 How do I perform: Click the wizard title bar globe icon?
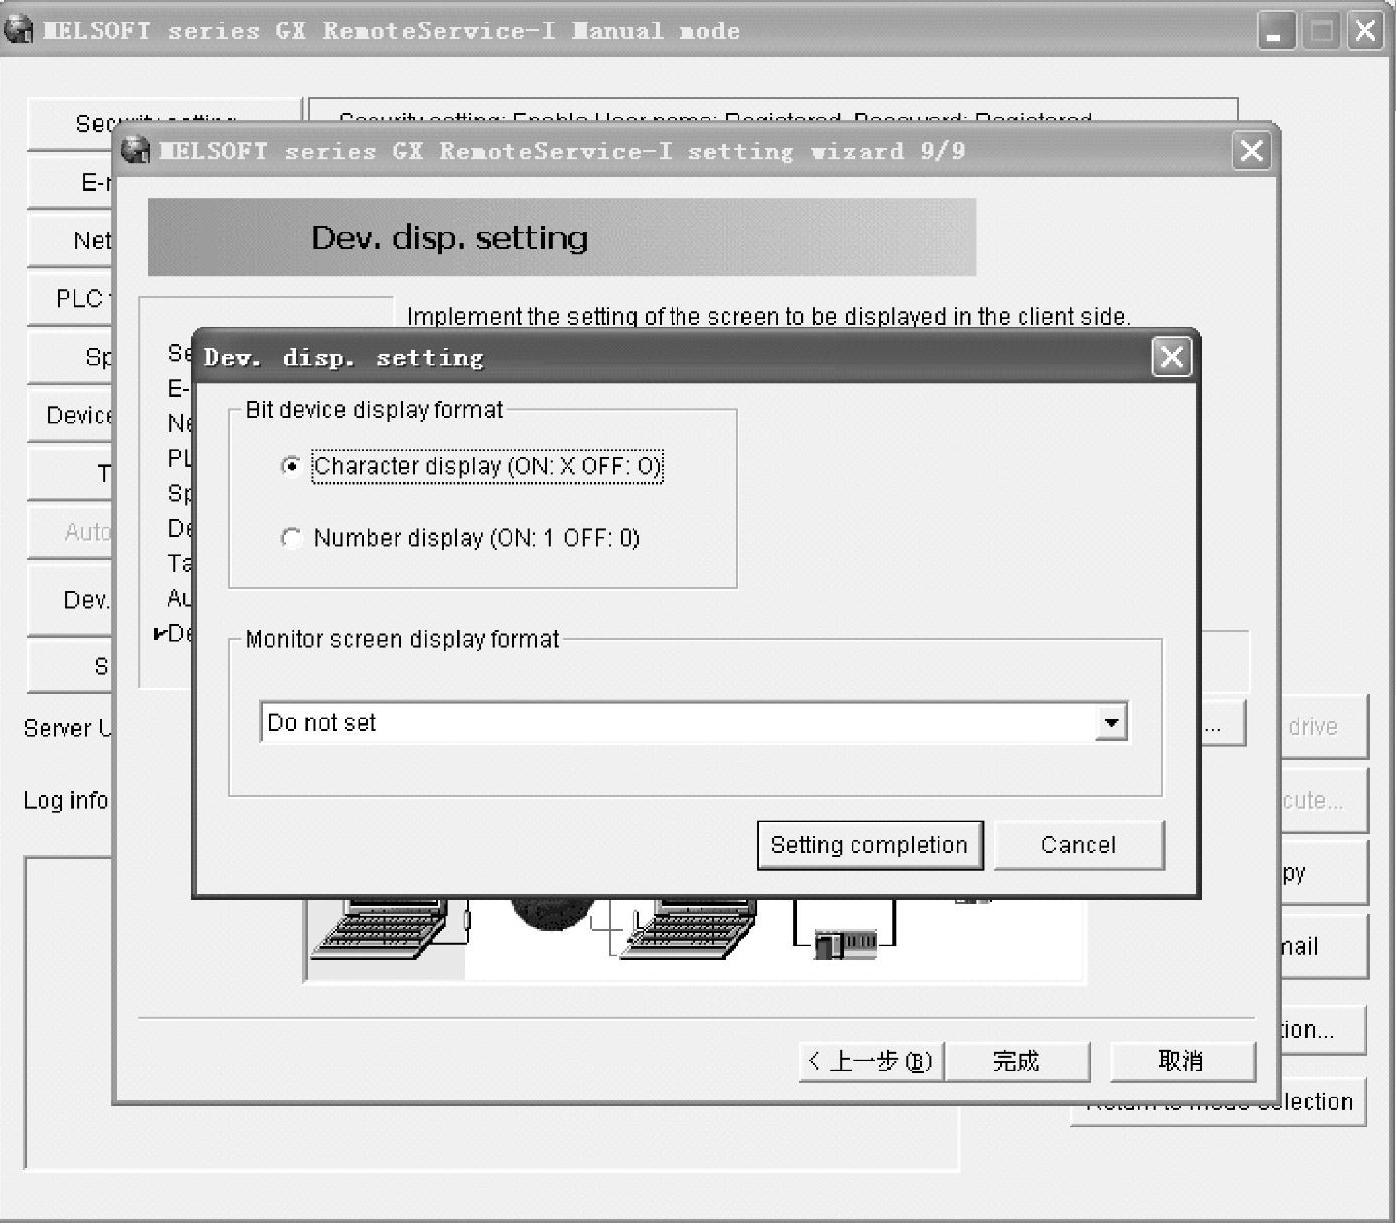(136, 151)
